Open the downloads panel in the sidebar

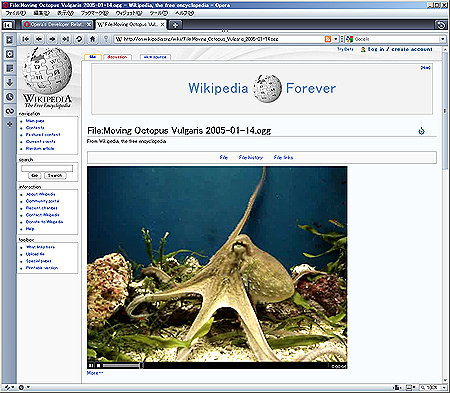pyautogui.click(x=10, y=83)
